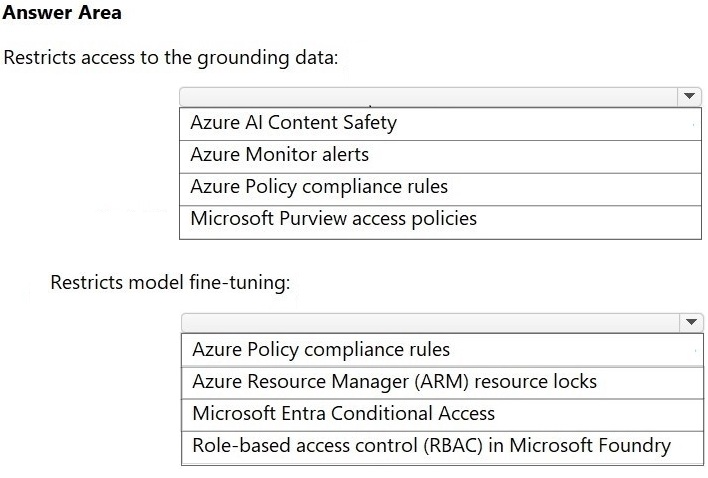Select Azure Resource Manager resource locks option
This screenshot has width=708, height=478.
click(442, 383)
